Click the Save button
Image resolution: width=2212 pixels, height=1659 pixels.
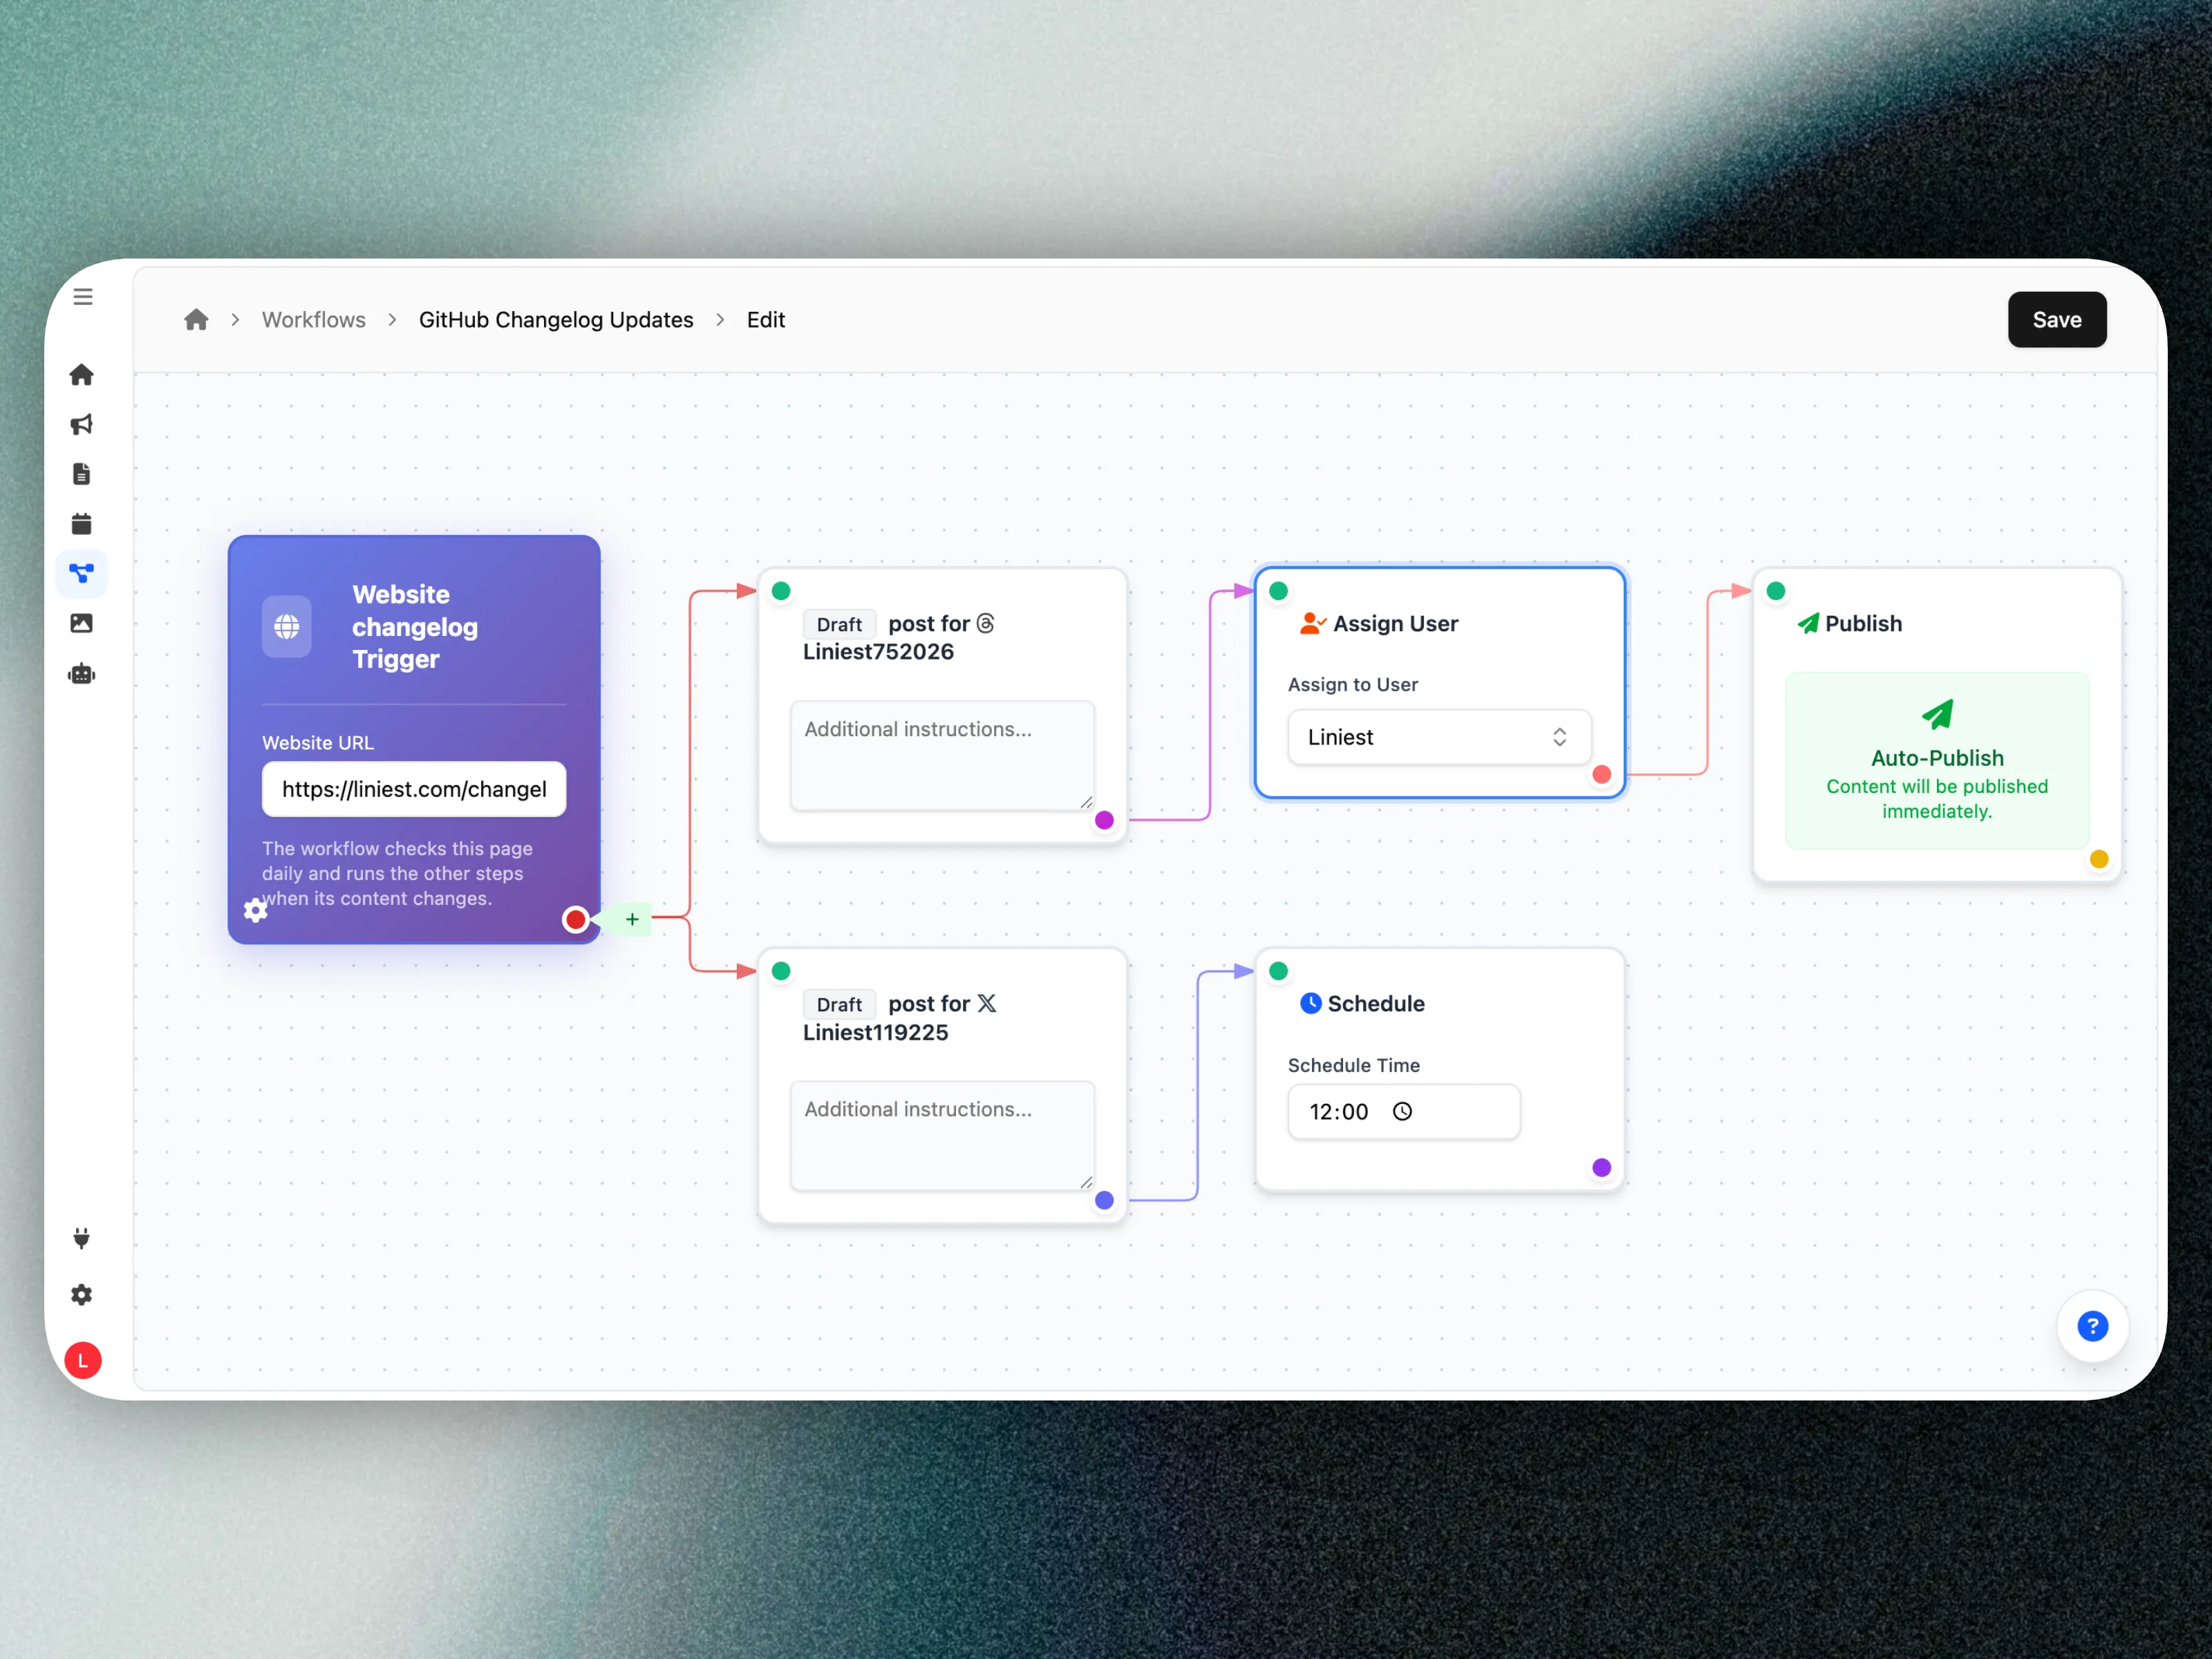[x=2056, y=320]
